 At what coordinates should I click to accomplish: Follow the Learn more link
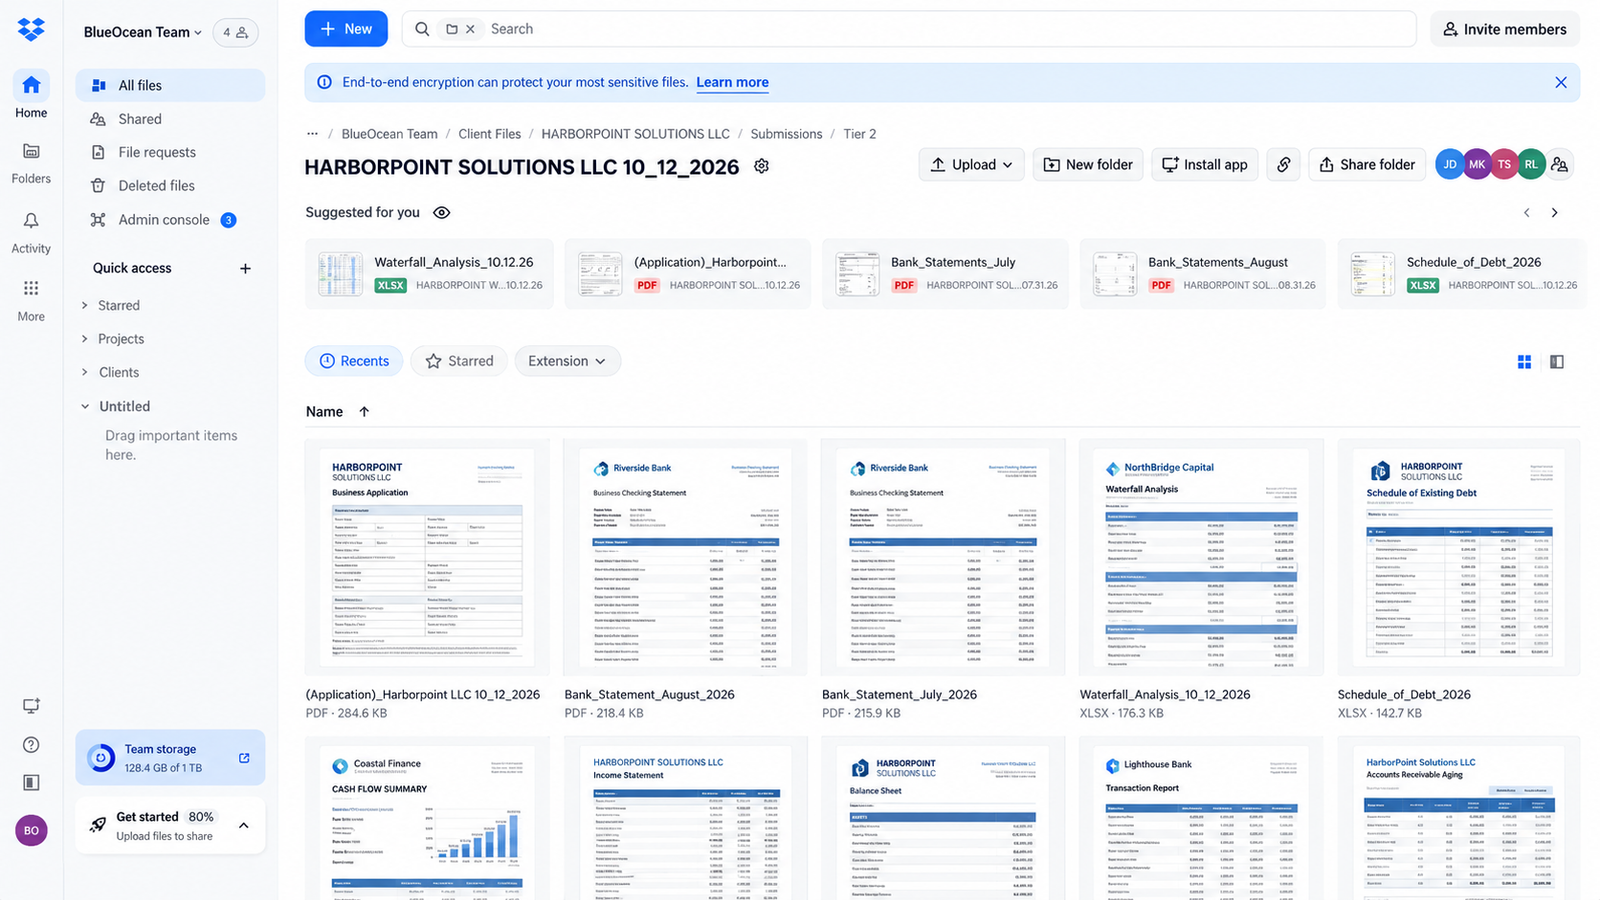coord(732,82)
